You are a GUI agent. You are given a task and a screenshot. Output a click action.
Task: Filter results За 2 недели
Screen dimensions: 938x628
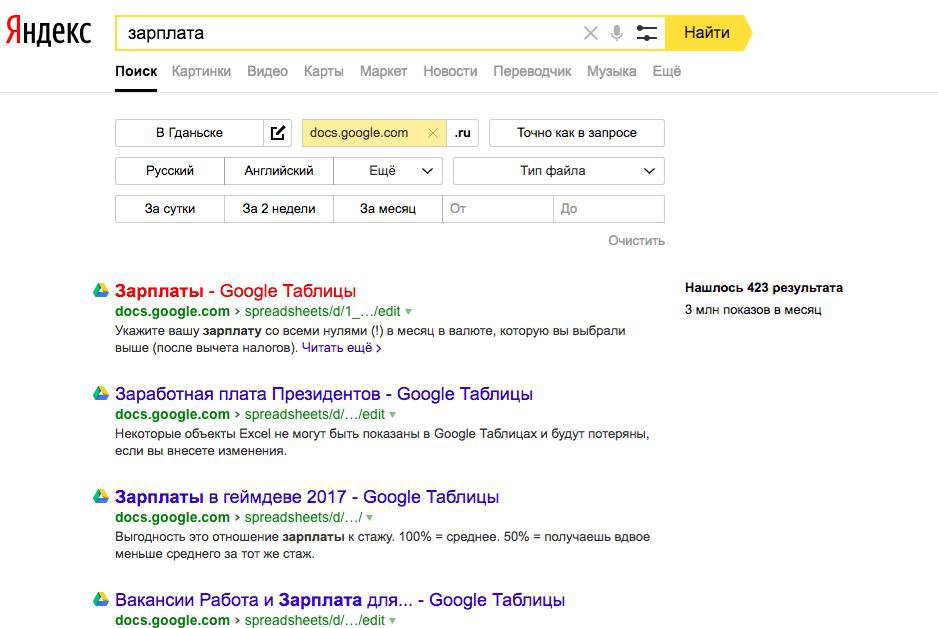tap(279, 209)
